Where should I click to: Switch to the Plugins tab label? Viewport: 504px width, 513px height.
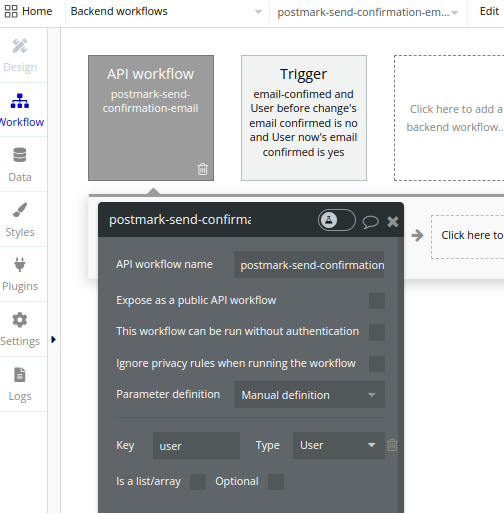click(20, 286)
